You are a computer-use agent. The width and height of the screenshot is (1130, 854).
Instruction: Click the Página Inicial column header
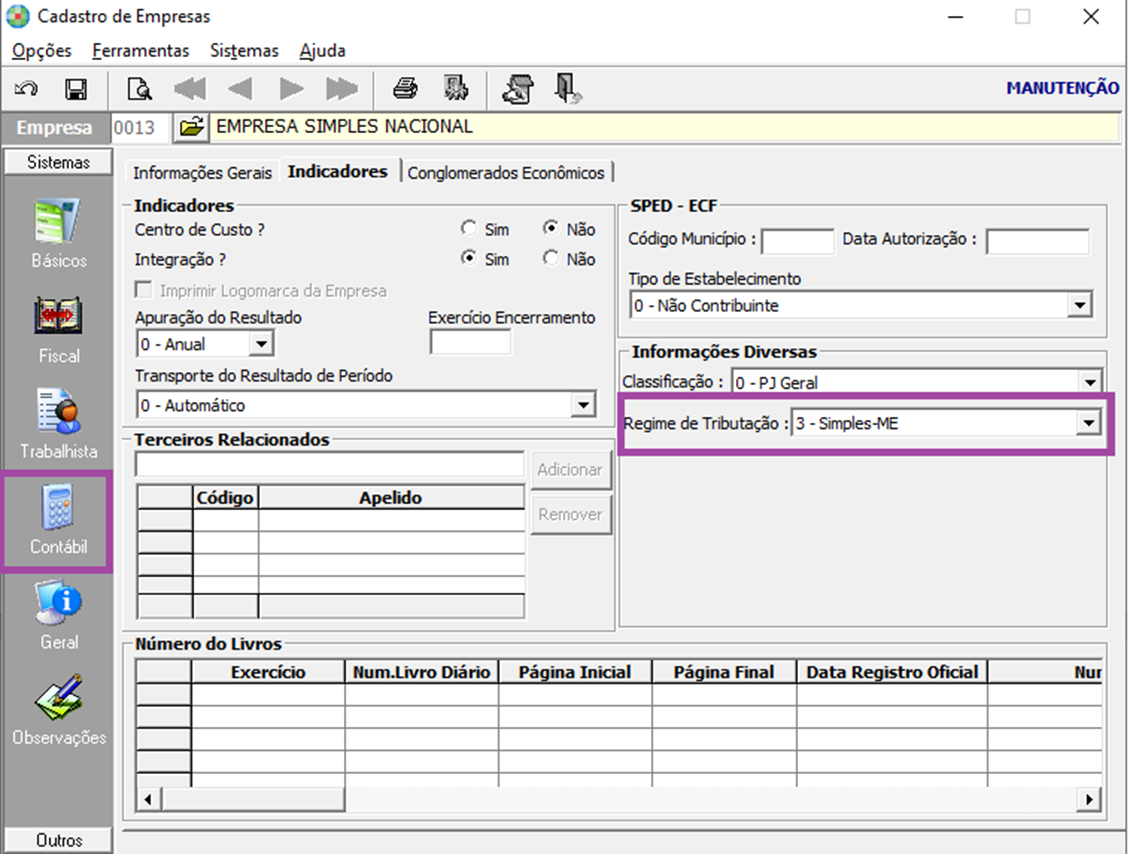[x=575, y=672]
